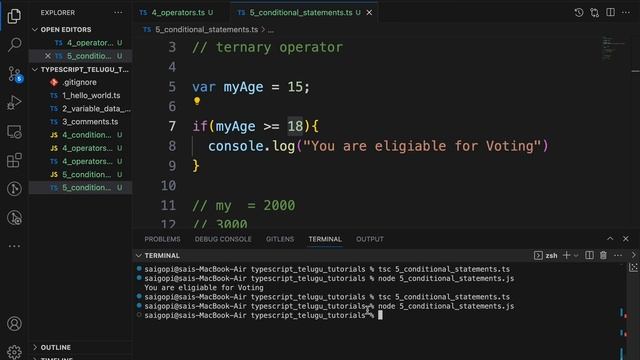Open the JS 5_condition... file
Screen dimensions: 640x360
tap(81, 174)
